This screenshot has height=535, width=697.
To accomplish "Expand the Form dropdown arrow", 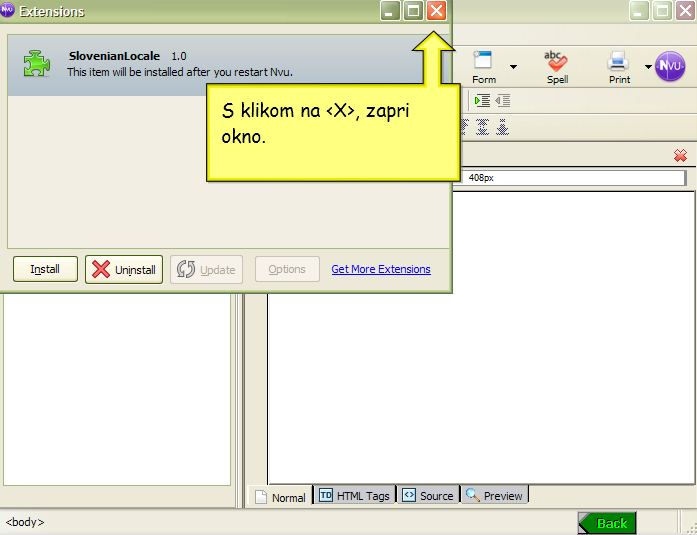I will 513,68.
